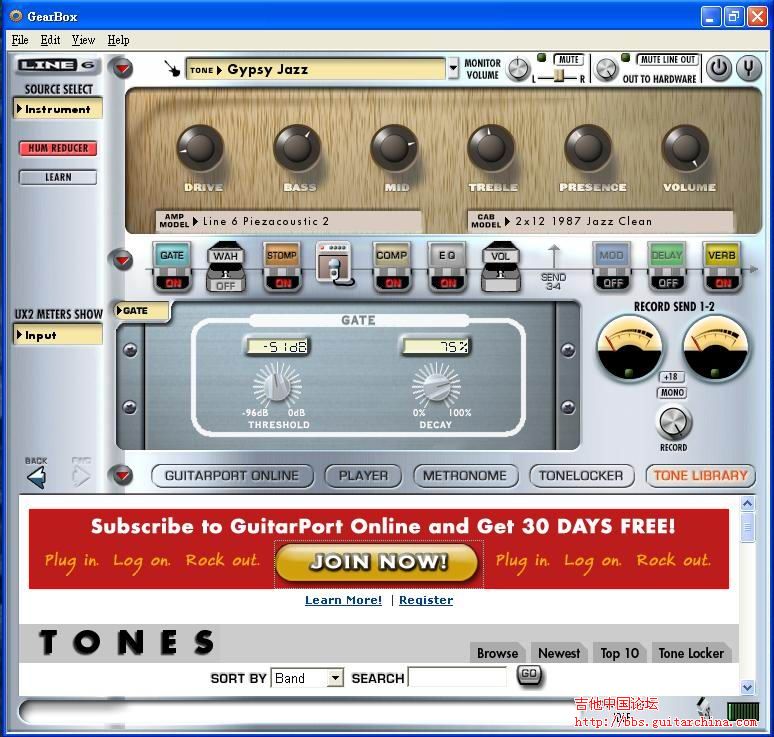The width and height of the screenshot is (774, 737).
Task: Follow the Learn More! link
Action: coord(343,600)
